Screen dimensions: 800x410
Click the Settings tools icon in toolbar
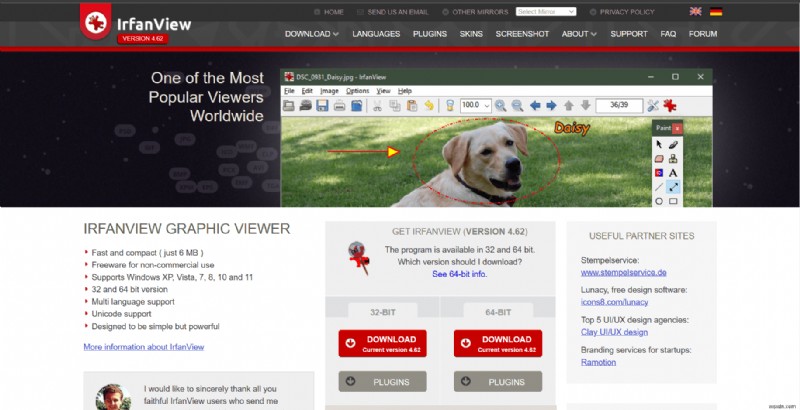pyautogui.click(x=653, y=106)
